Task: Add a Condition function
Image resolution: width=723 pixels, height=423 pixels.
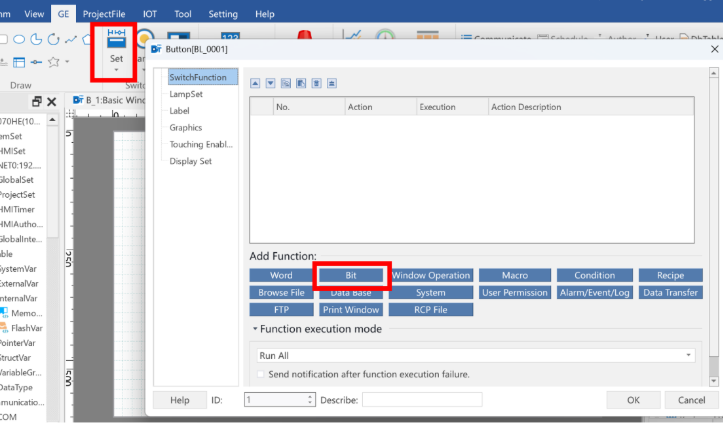Action: [x=595, y=275]
